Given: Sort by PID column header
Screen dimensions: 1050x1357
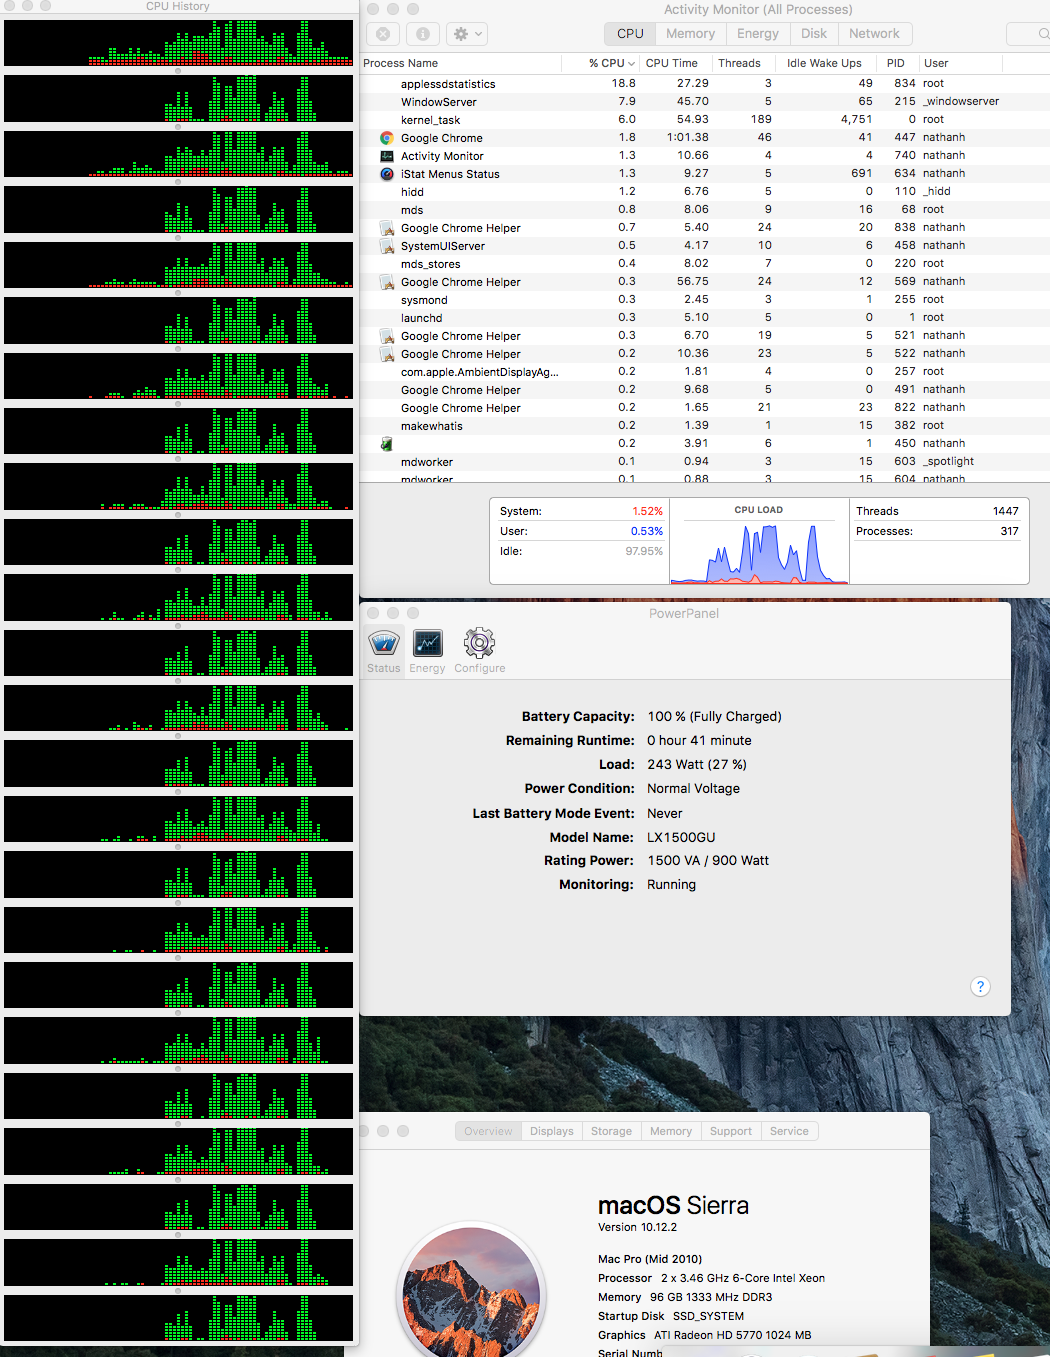Looking at the screenshot, I should pyautogui.click(x=896, y=63).
